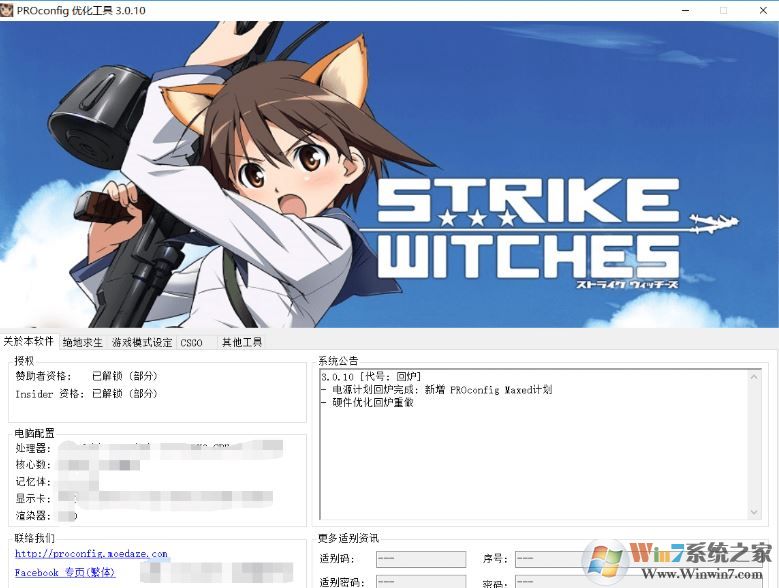Close the PROconfig window

763,10
